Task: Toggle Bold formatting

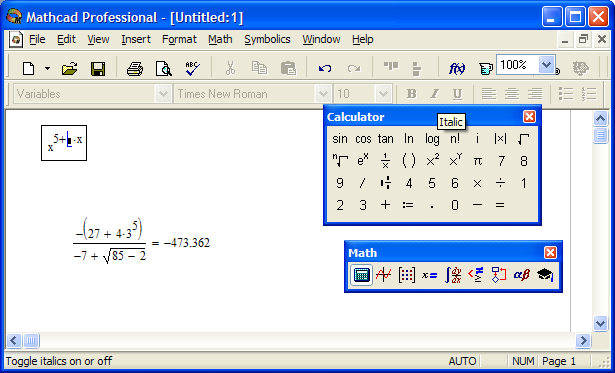Action: [x=411, y=94]
